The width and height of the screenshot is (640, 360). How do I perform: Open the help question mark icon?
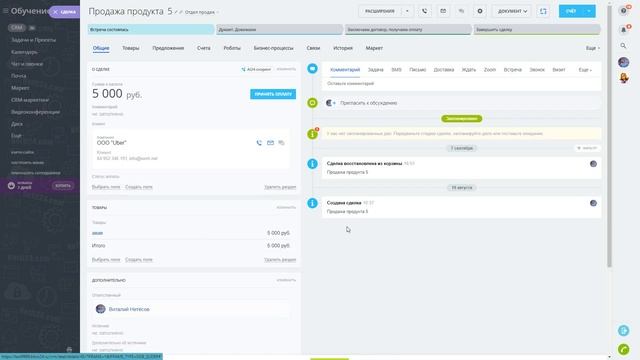(623, 11)
